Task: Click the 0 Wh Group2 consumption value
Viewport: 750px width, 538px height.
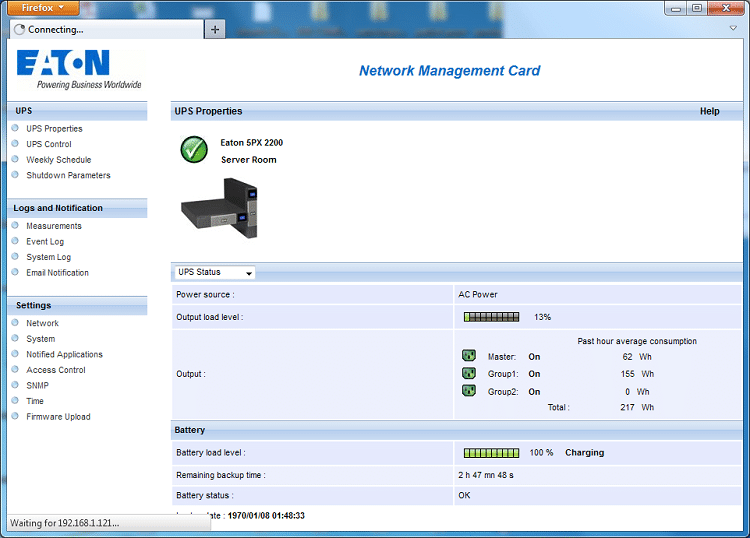Action: [x=637, y=392]
